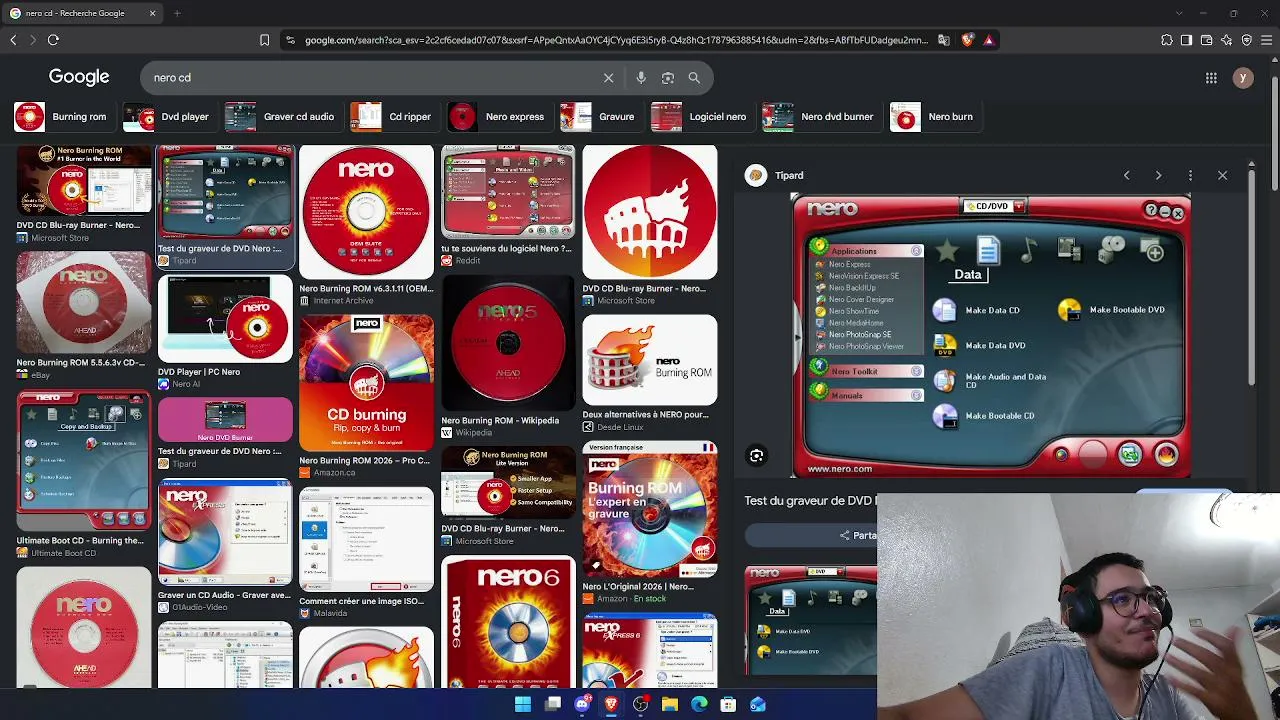
Task: Click the Brave Rewards triangle icon
Action: click(x=988, y=40)
